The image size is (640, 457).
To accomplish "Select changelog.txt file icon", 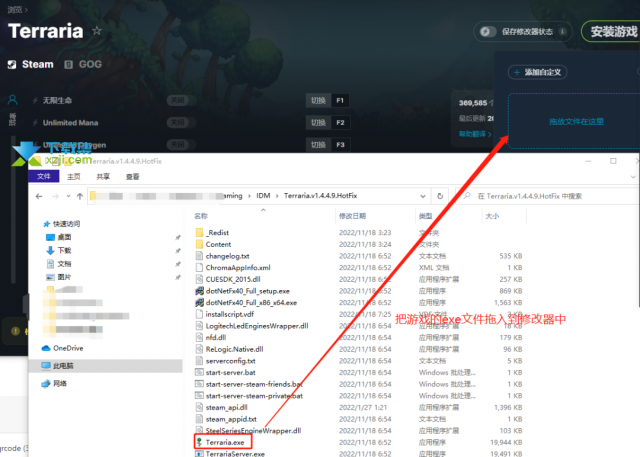I will [x=199, y=256].
